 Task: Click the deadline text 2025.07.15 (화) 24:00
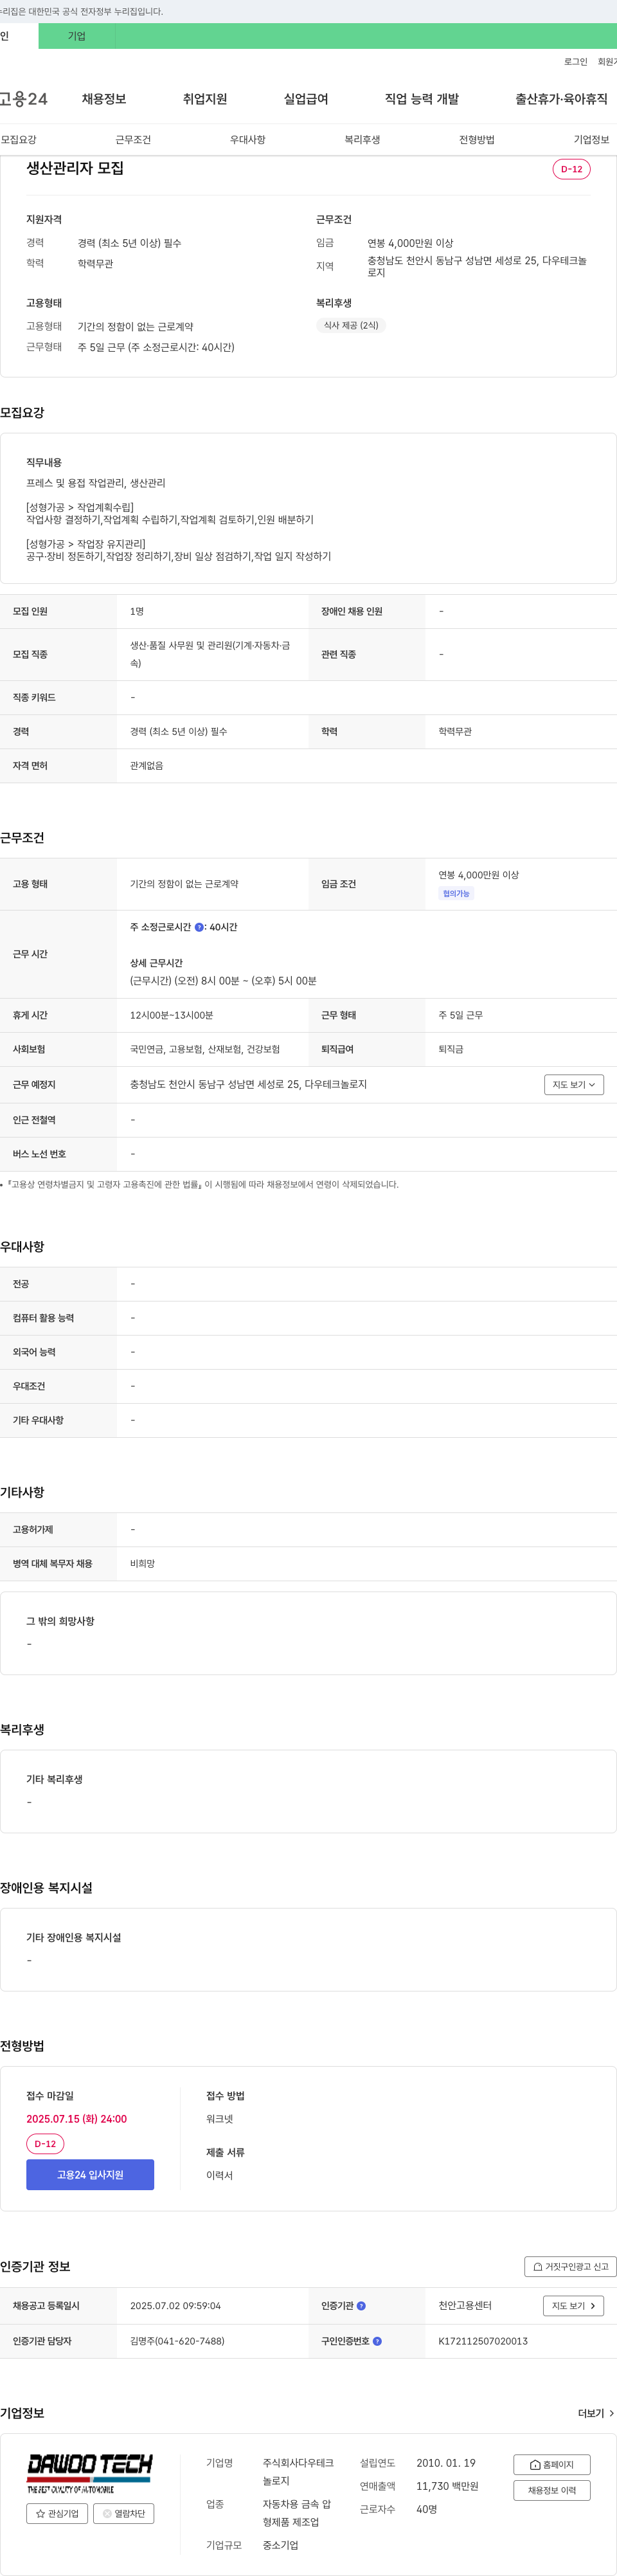76,2118
